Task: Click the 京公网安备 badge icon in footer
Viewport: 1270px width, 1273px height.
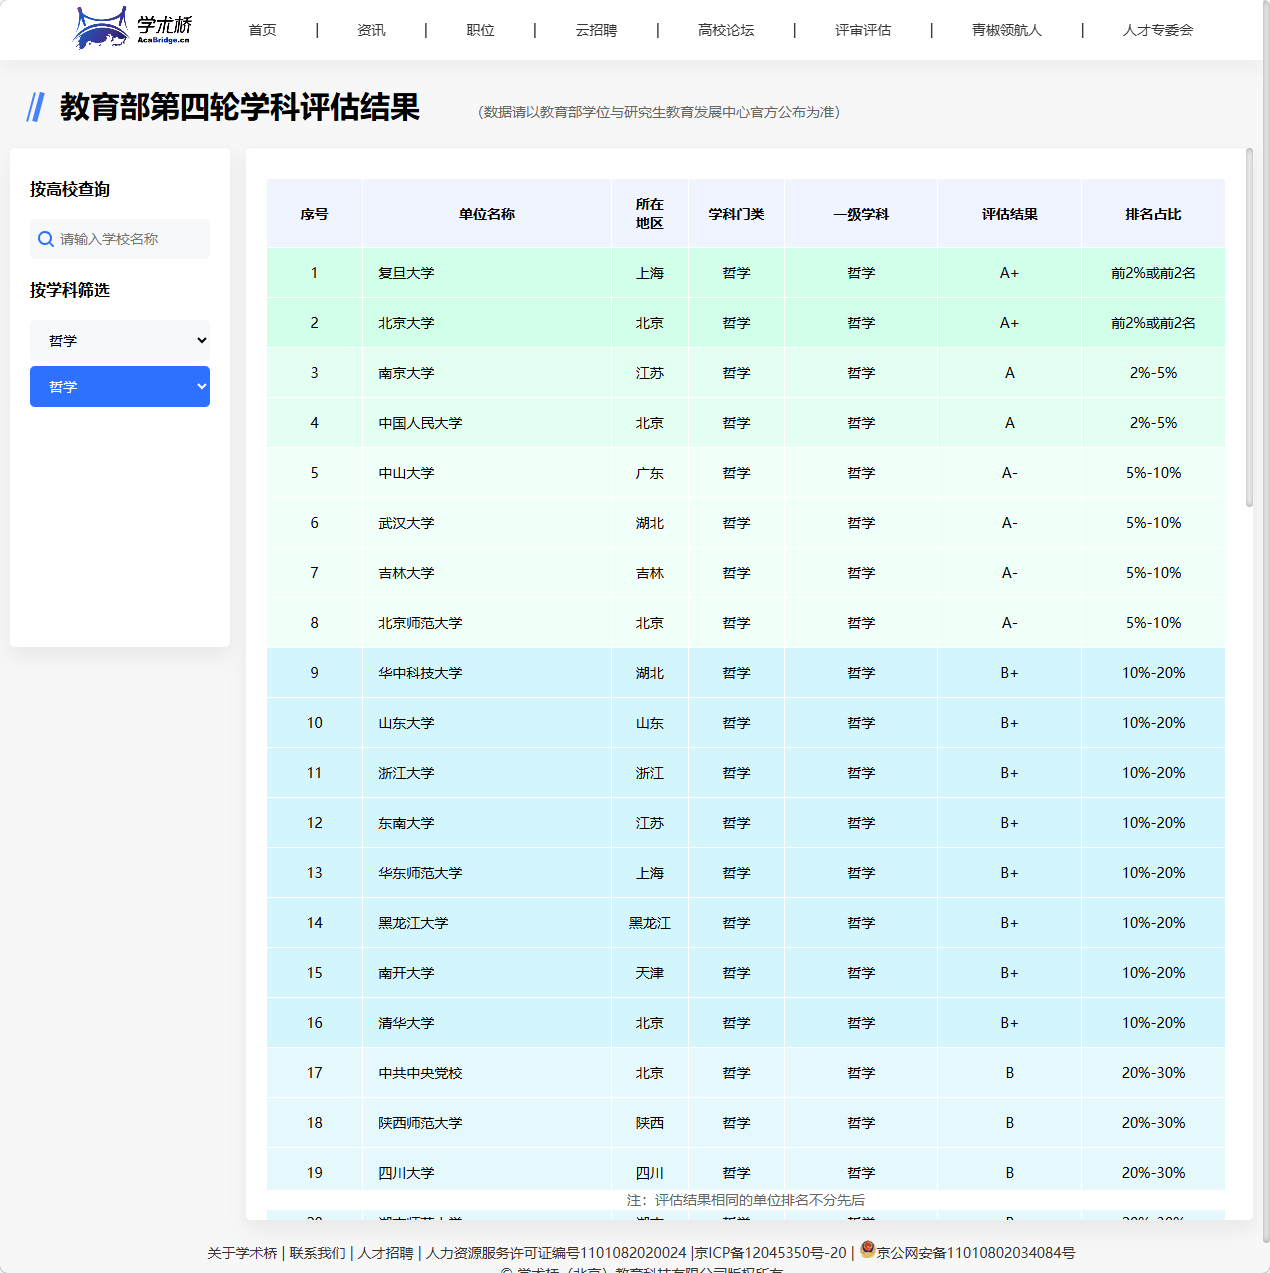Action: click(x=865, y=1251)
